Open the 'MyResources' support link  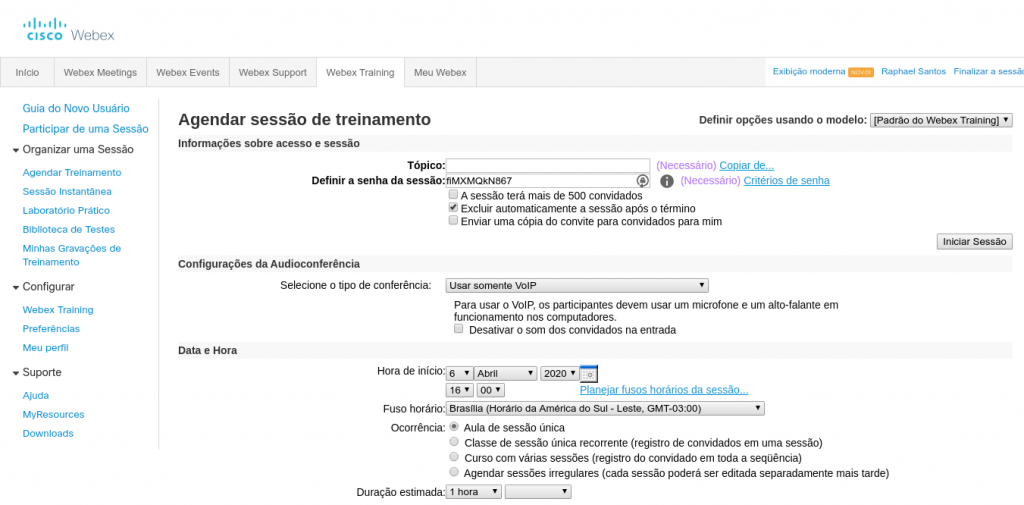point(54,415)
